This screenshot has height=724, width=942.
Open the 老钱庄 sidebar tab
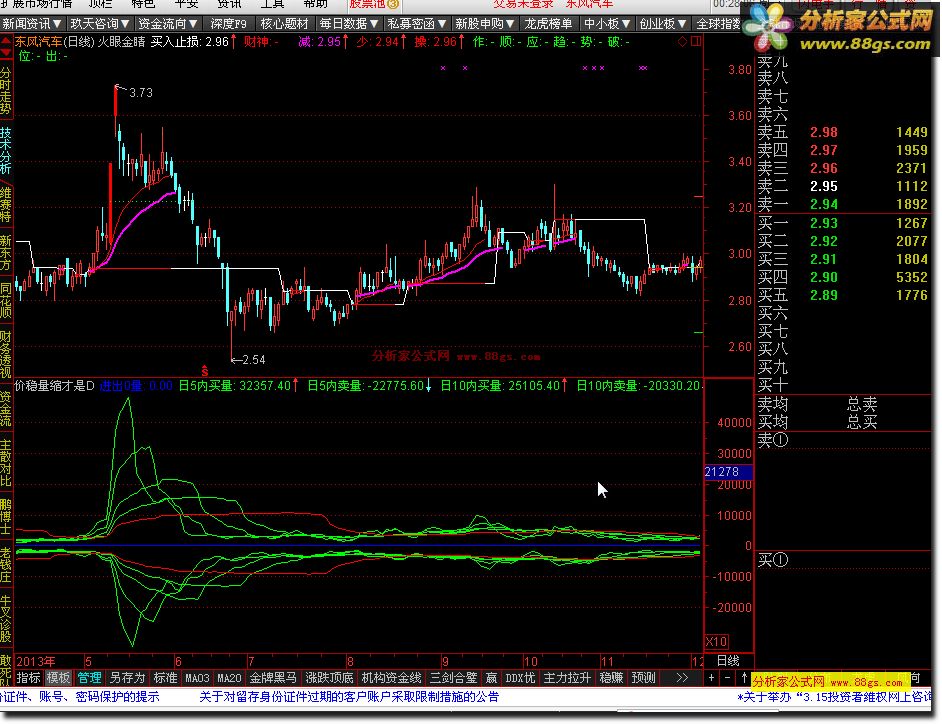(x=6, y=564)
